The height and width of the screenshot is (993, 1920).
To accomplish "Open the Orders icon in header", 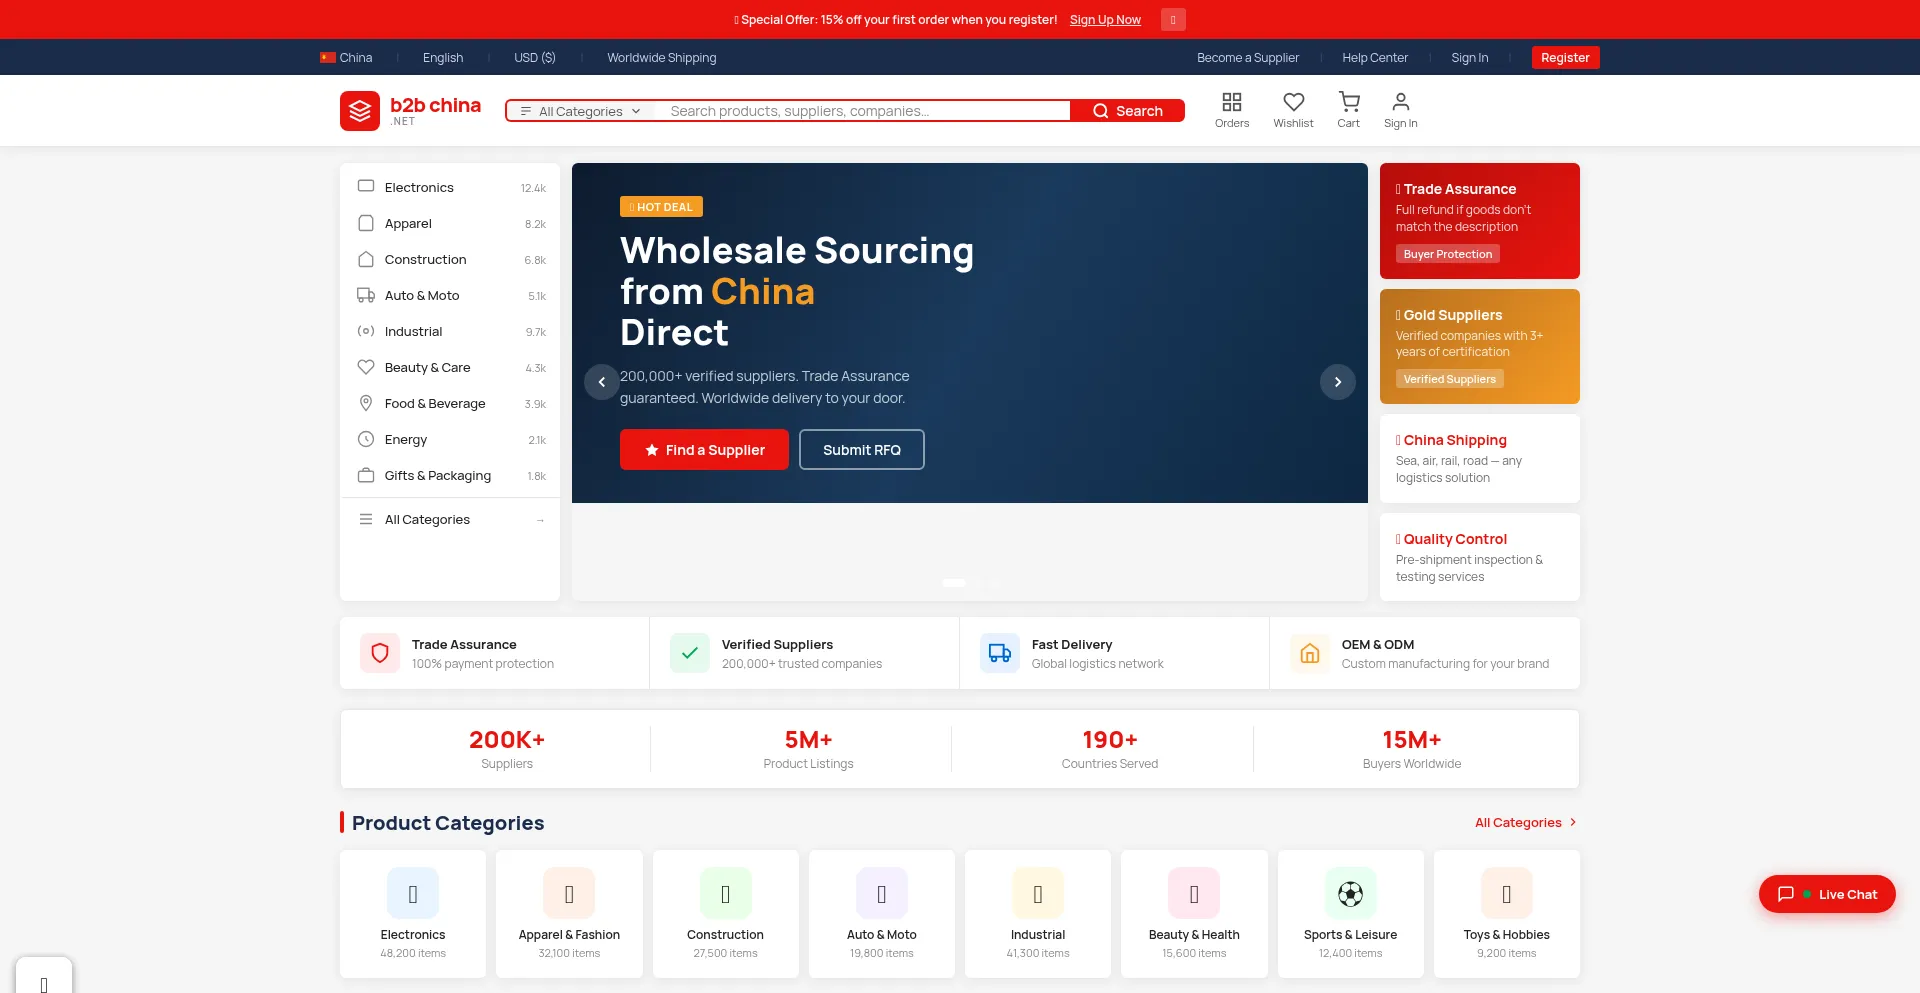I will click(x=1232, y=110).
